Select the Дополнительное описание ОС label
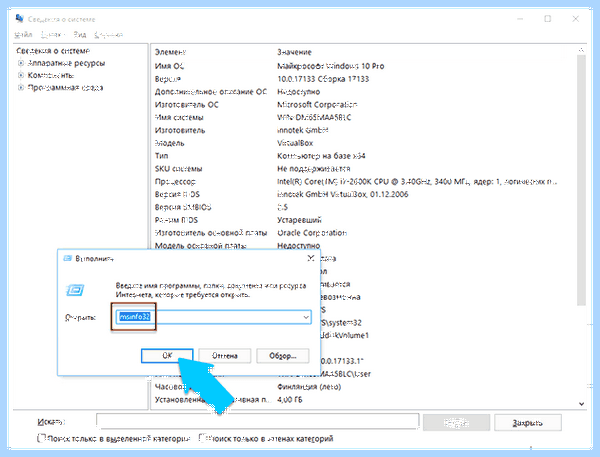 click(x=210, y=92)
